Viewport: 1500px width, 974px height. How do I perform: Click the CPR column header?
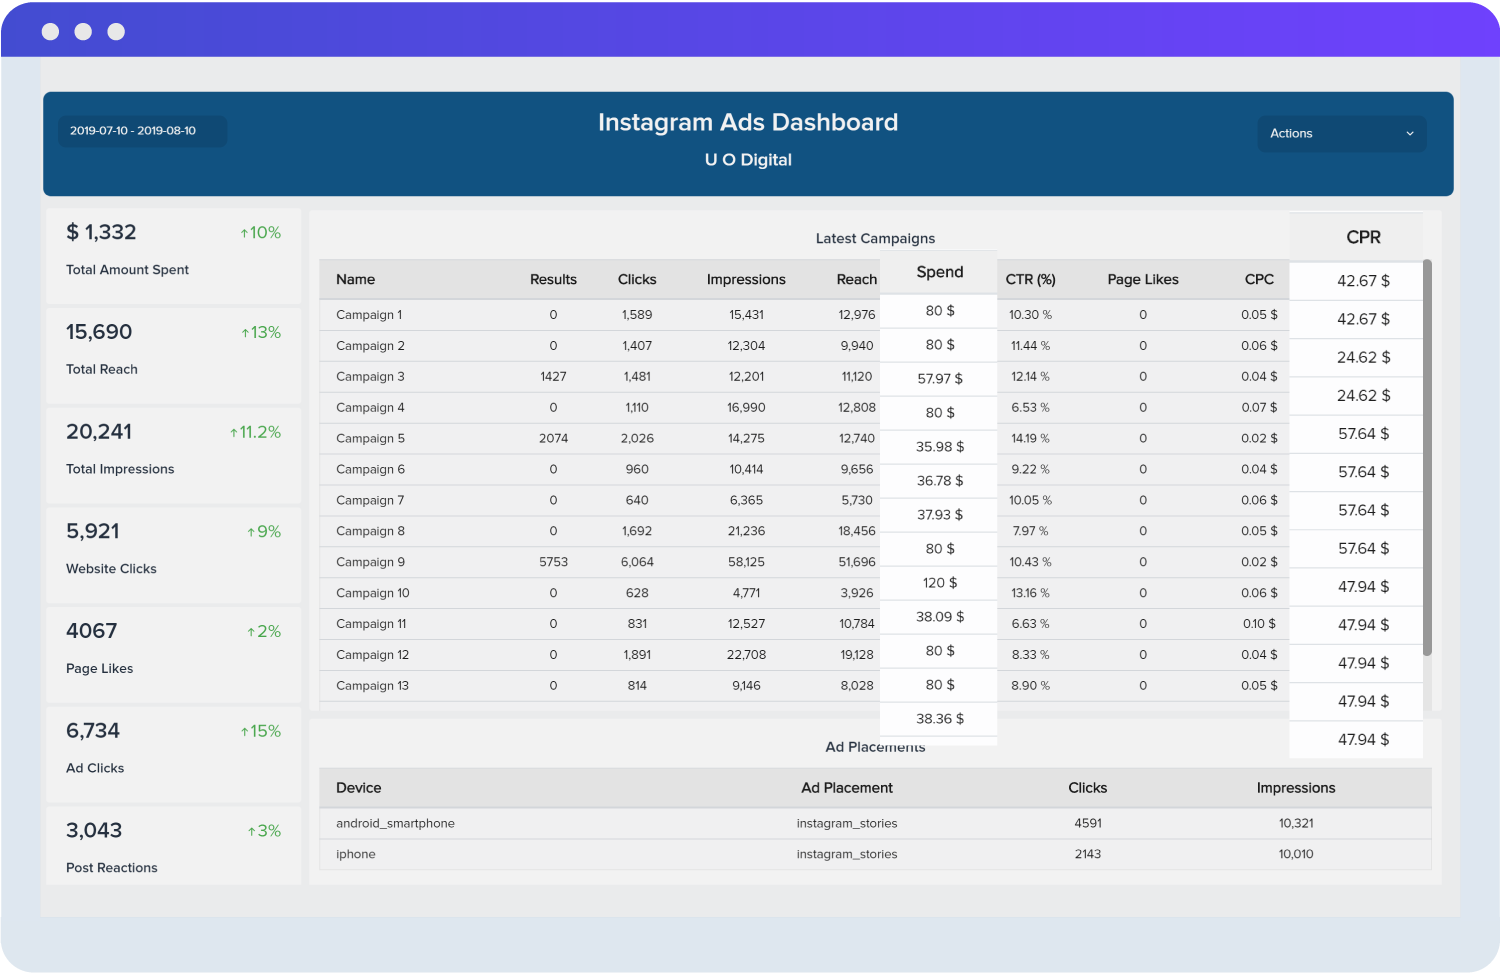click(1363, 237)
